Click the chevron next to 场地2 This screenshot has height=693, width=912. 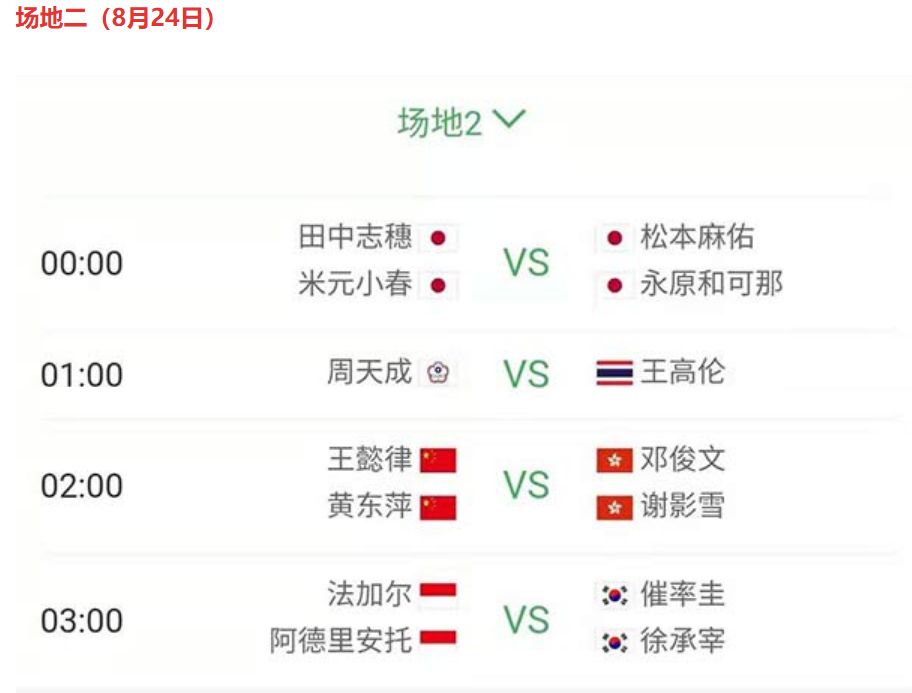509,119
